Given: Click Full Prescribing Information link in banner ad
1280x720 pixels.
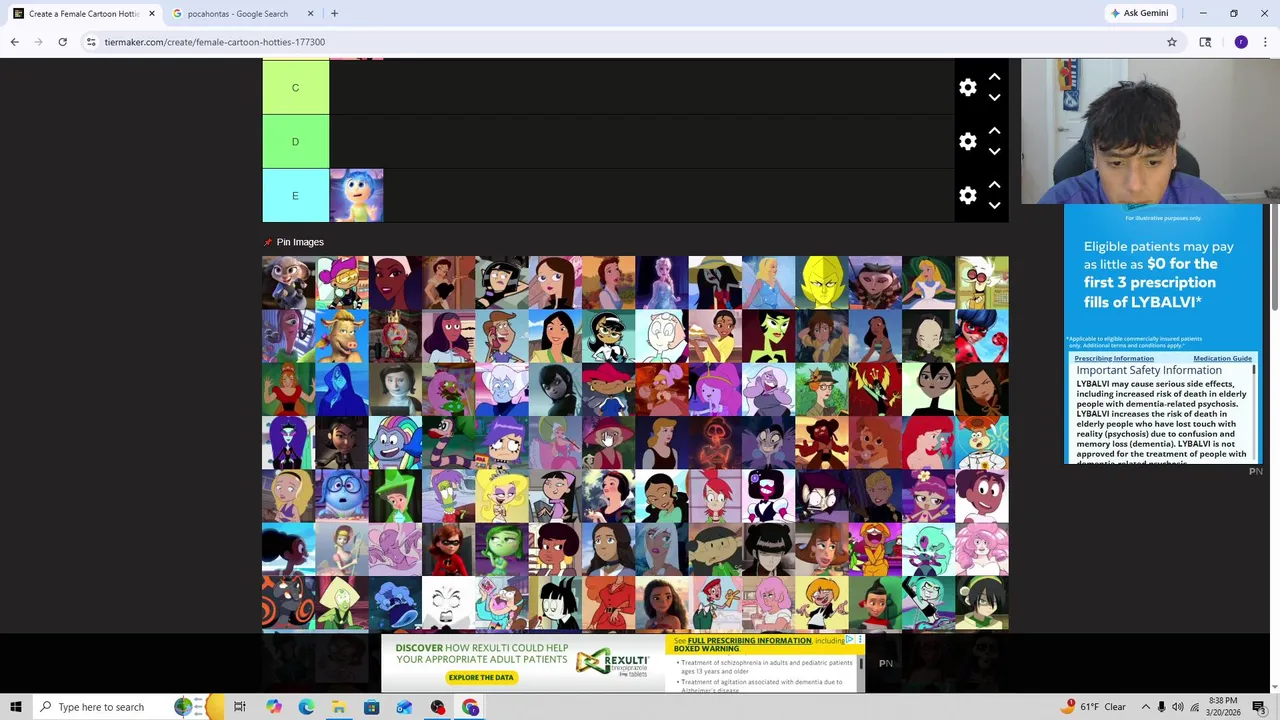Looking at the screenshot, I should coord(749,640).
